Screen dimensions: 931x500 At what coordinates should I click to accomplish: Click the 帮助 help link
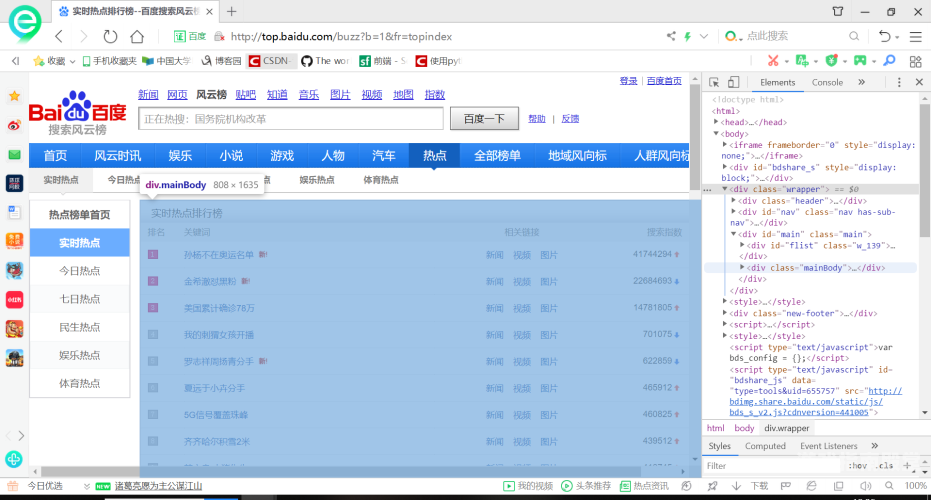tap(537, 119)
